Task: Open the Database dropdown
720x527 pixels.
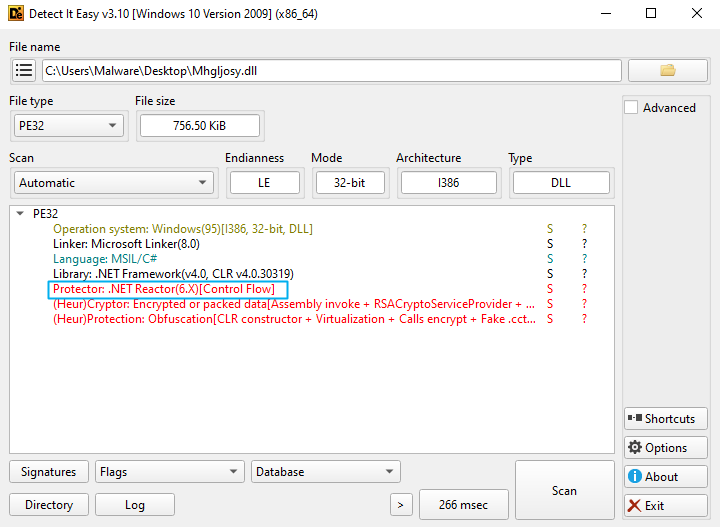Action: (x=324, y=472)
